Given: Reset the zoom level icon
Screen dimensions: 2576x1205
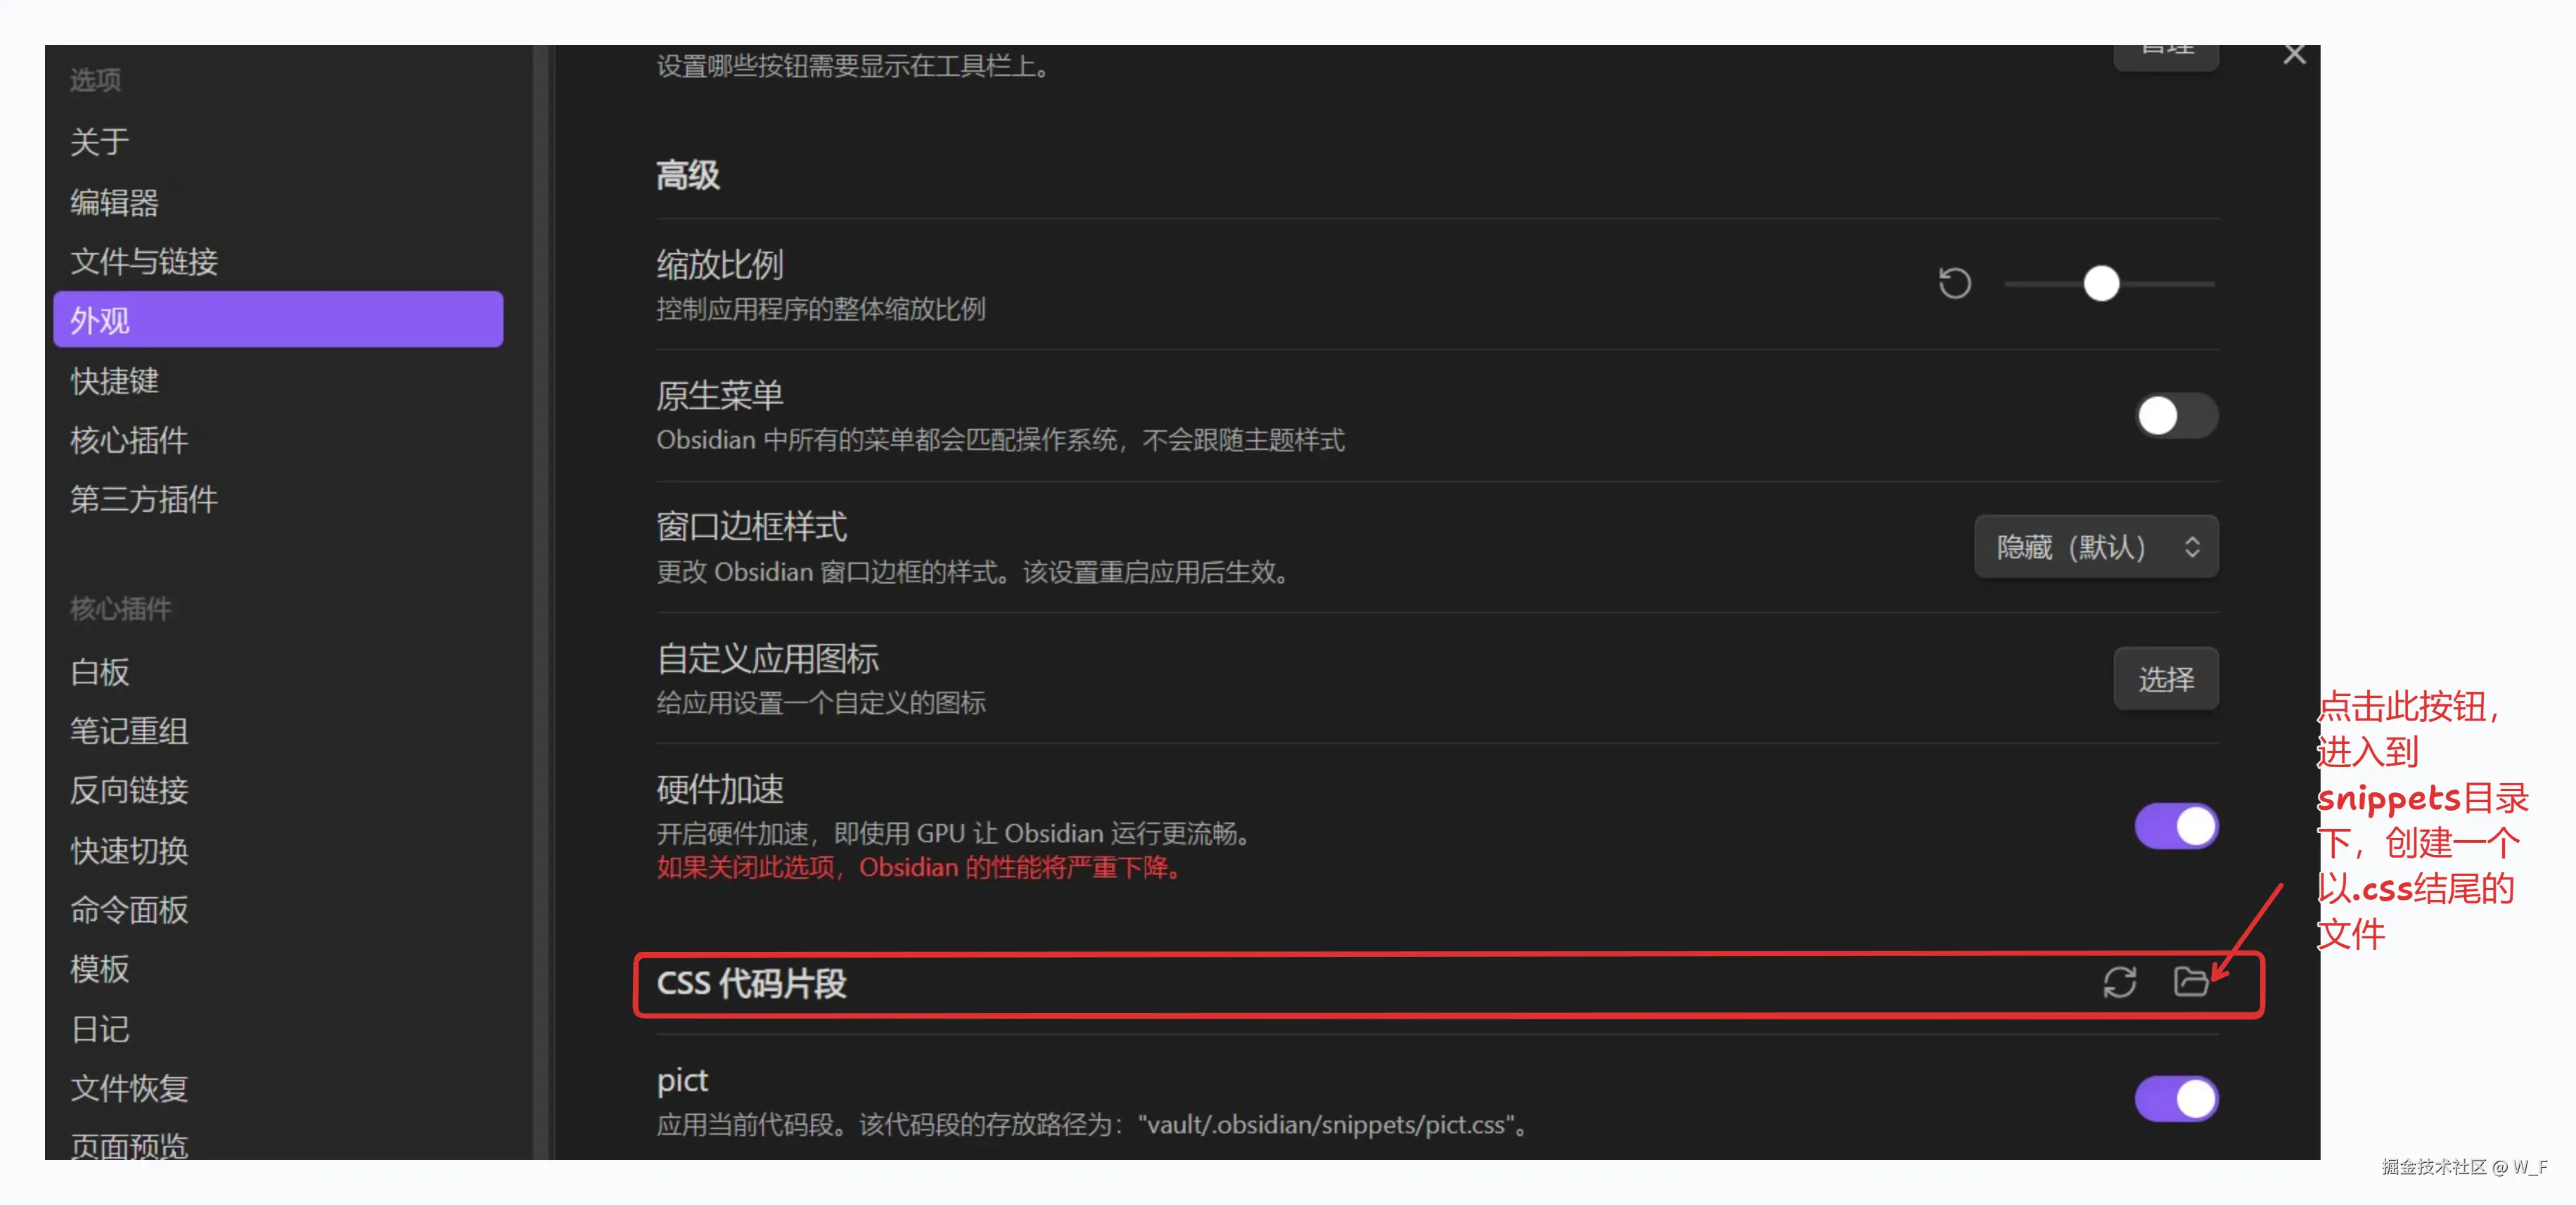Looking at the screenshot, I should pos(1954,284).
